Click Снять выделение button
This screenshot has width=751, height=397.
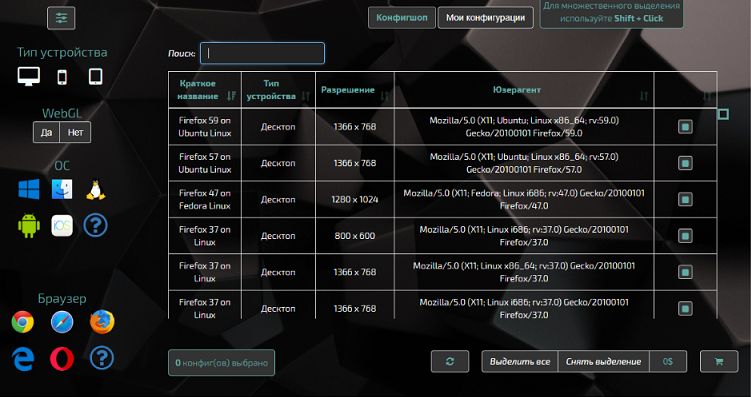pyautogui.click(x=603, y=362)
